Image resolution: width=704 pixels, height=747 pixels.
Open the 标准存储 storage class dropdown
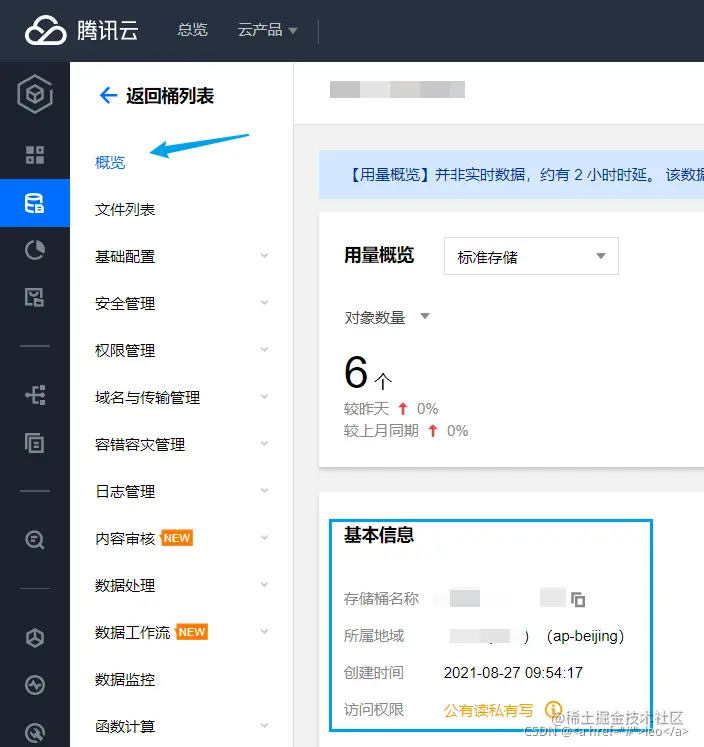tap(531, 256)
